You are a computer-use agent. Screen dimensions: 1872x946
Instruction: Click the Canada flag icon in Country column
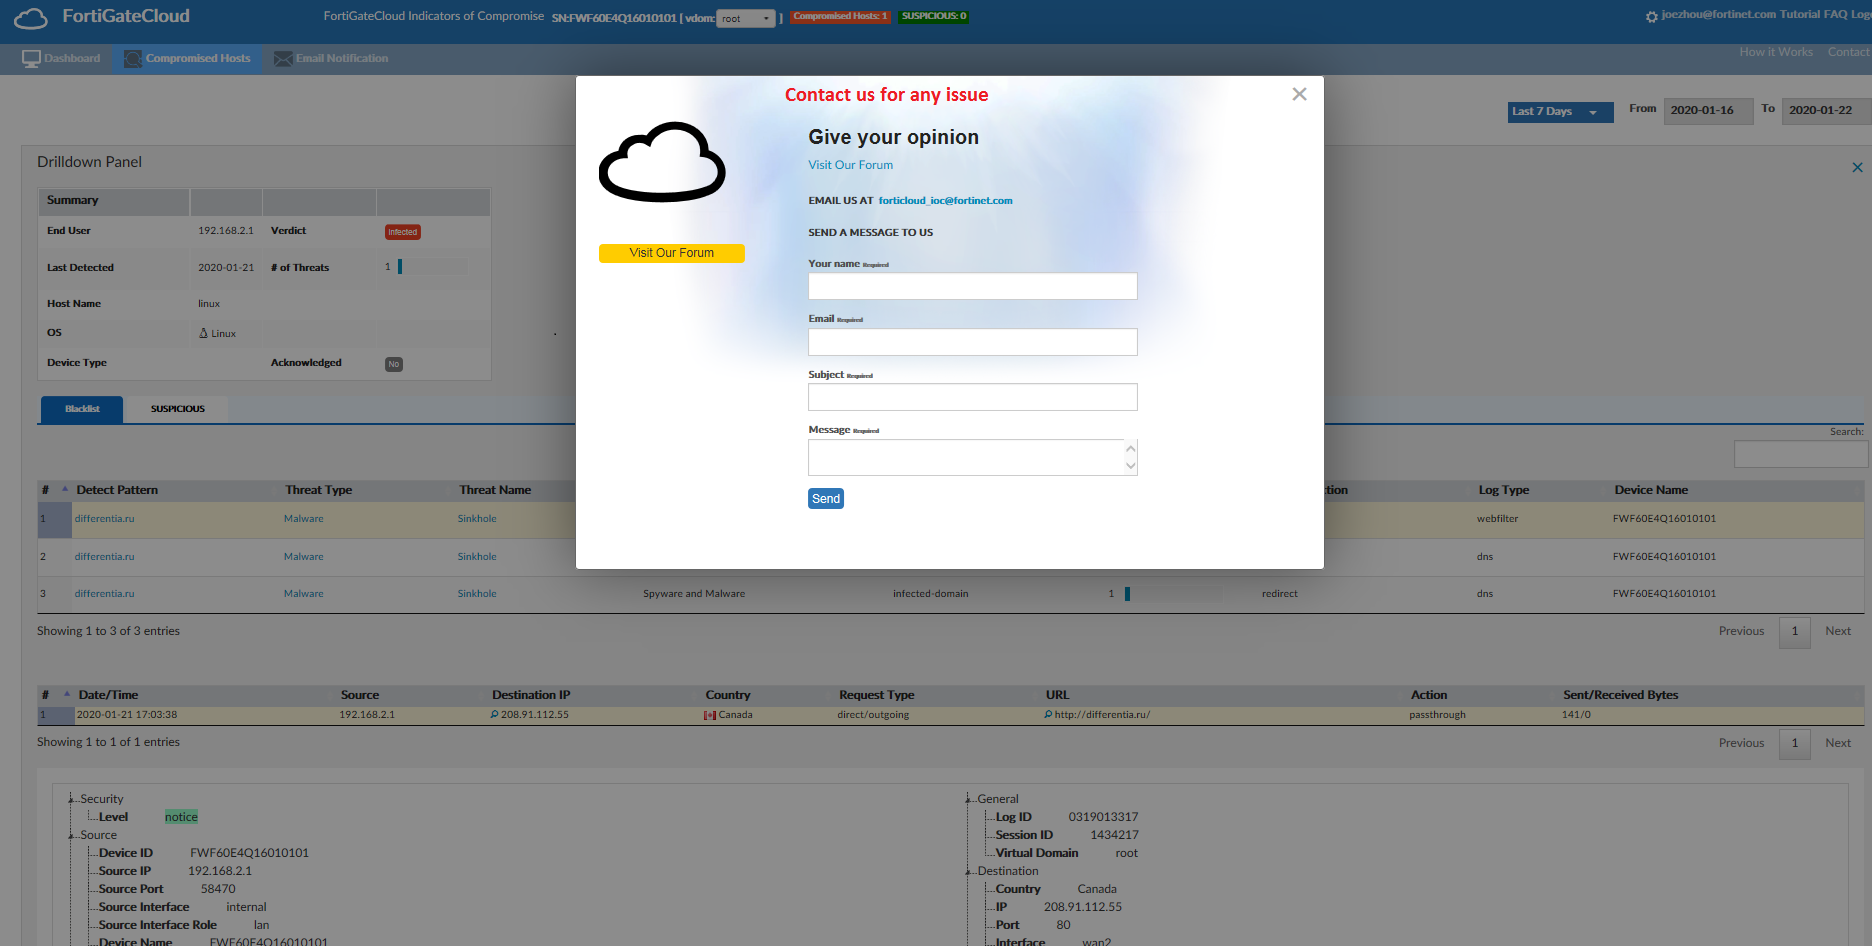(x=710, y=714)
